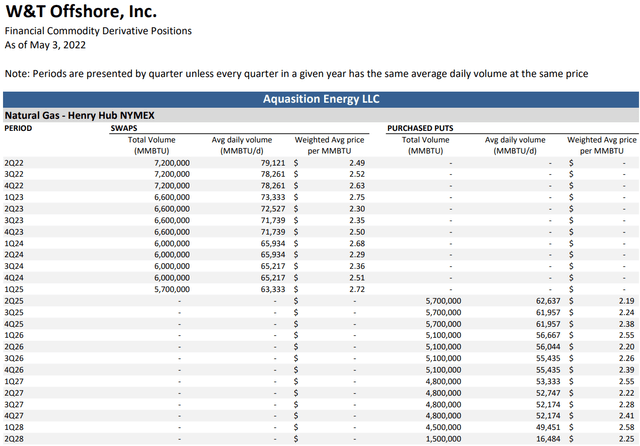Select swaps price 2.52 in 3Q22 row
The width and height of the screenshot is (640, 446).
tap(357, 174)
